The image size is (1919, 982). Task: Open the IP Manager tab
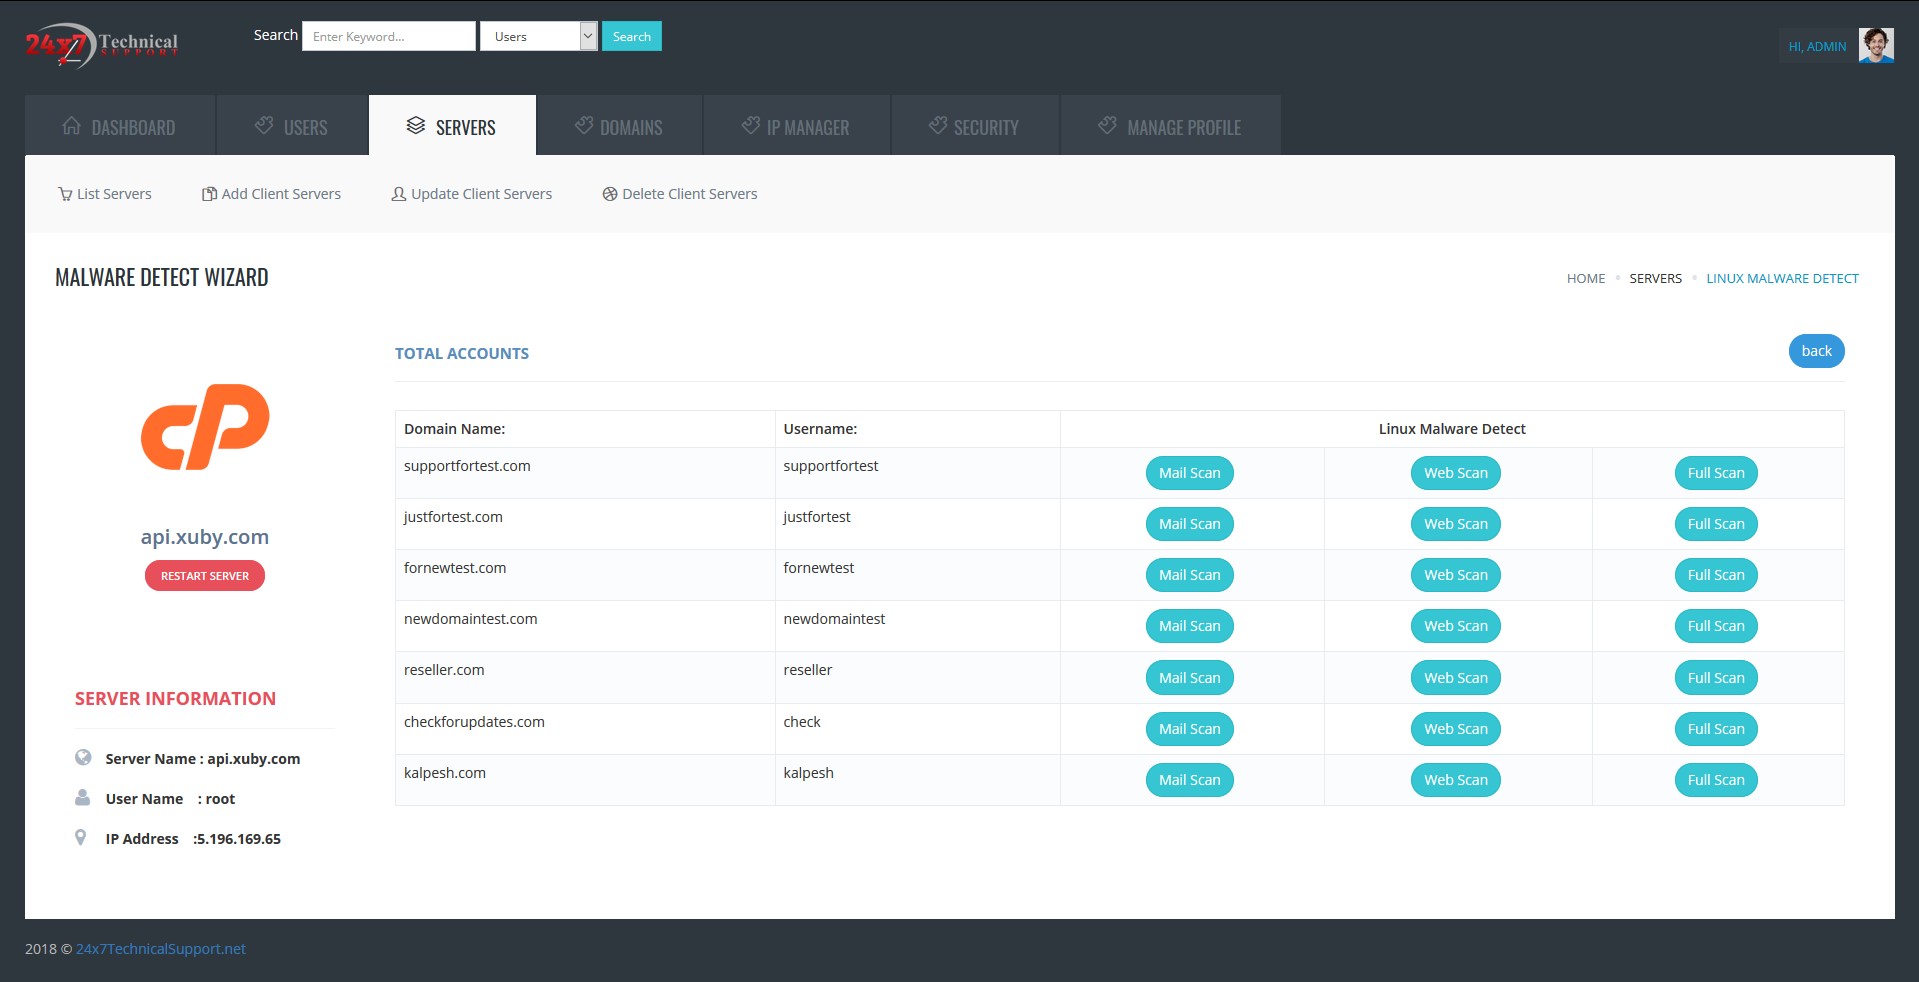tap(796, 127)
